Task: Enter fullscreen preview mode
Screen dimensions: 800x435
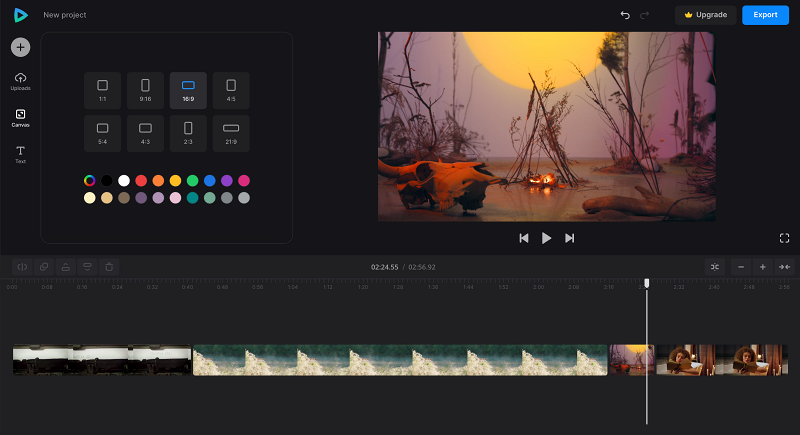Action: click(785, 238)
